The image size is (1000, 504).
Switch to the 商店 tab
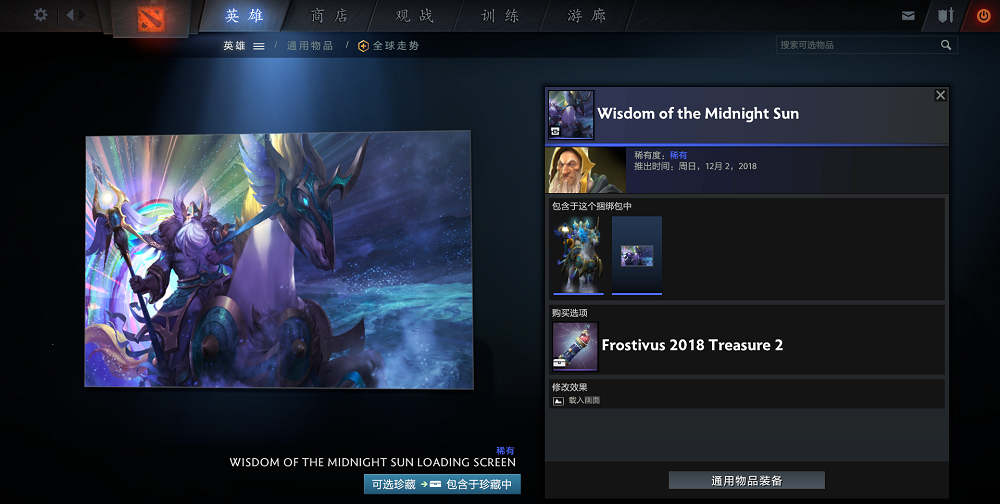pos(329,16)
